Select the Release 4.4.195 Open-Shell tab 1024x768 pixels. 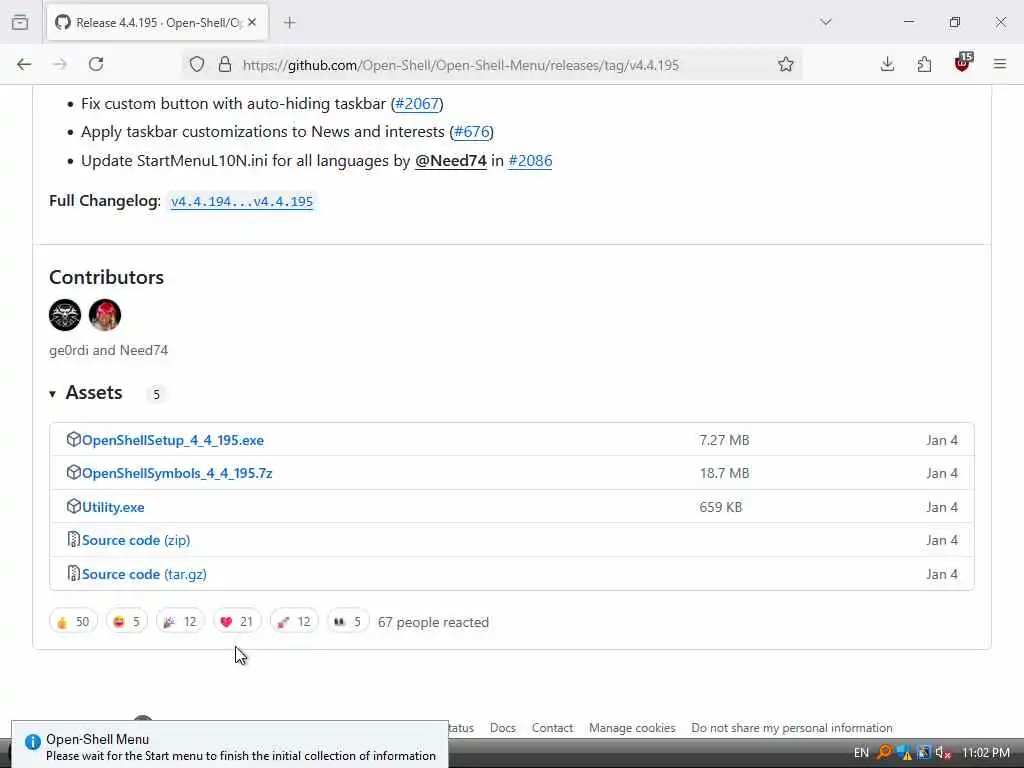pyautogui.click(x=157, y=23)
